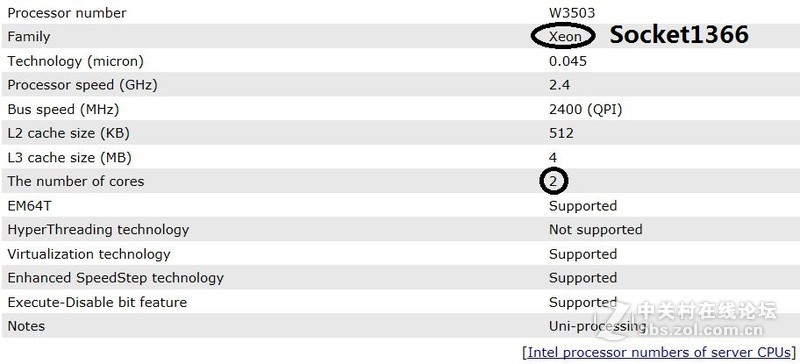Select the 0.045 technology value

click(x=568, y=61)
